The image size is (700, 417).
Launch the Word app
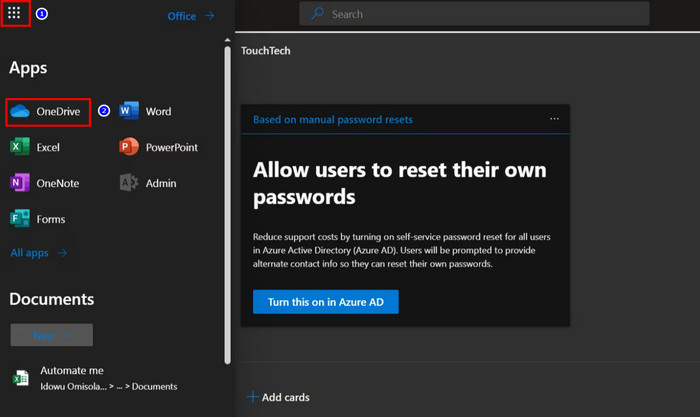(x=146, y=112)
